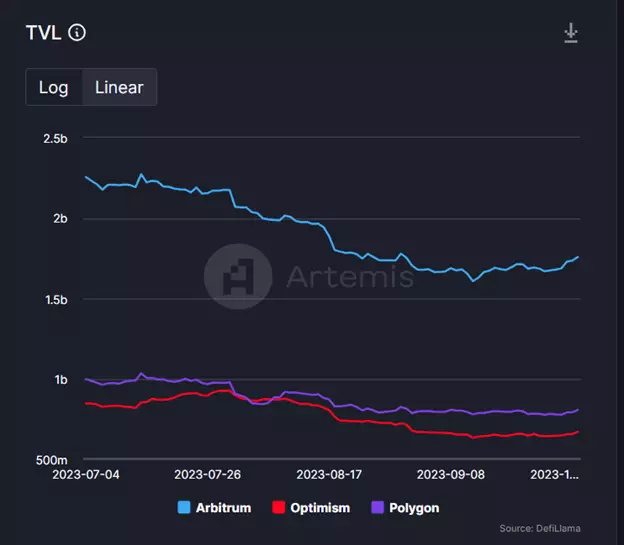Click the 1.5b y-axis label
624x545 pixels.
(x=56, y=300)
